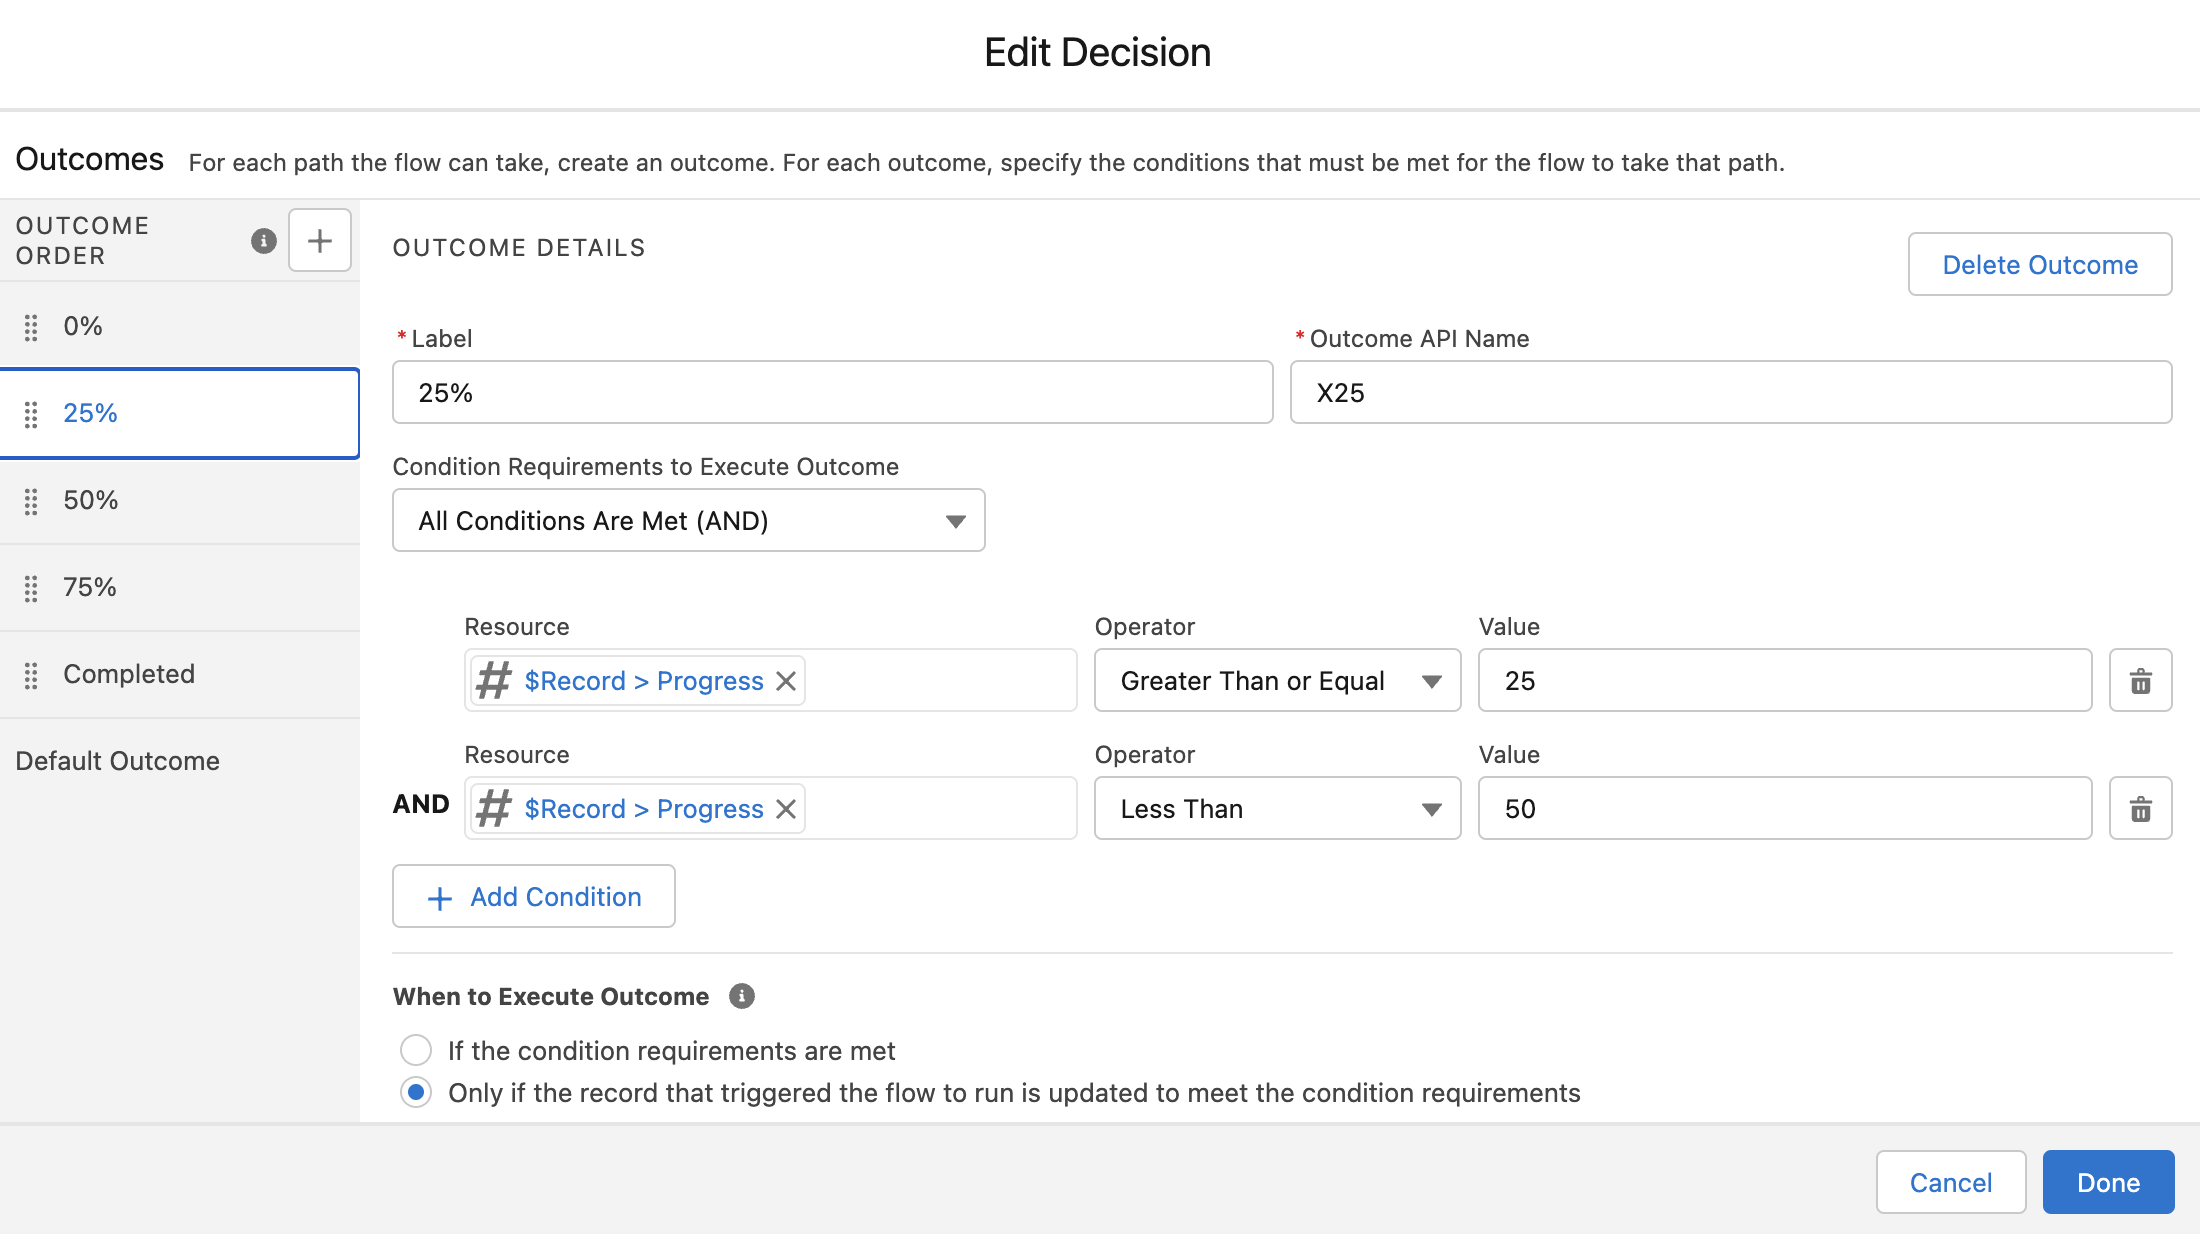Click the plus icon to add a new outcome
This screenshot has width=2200, height=1234.
click(319, 240)
